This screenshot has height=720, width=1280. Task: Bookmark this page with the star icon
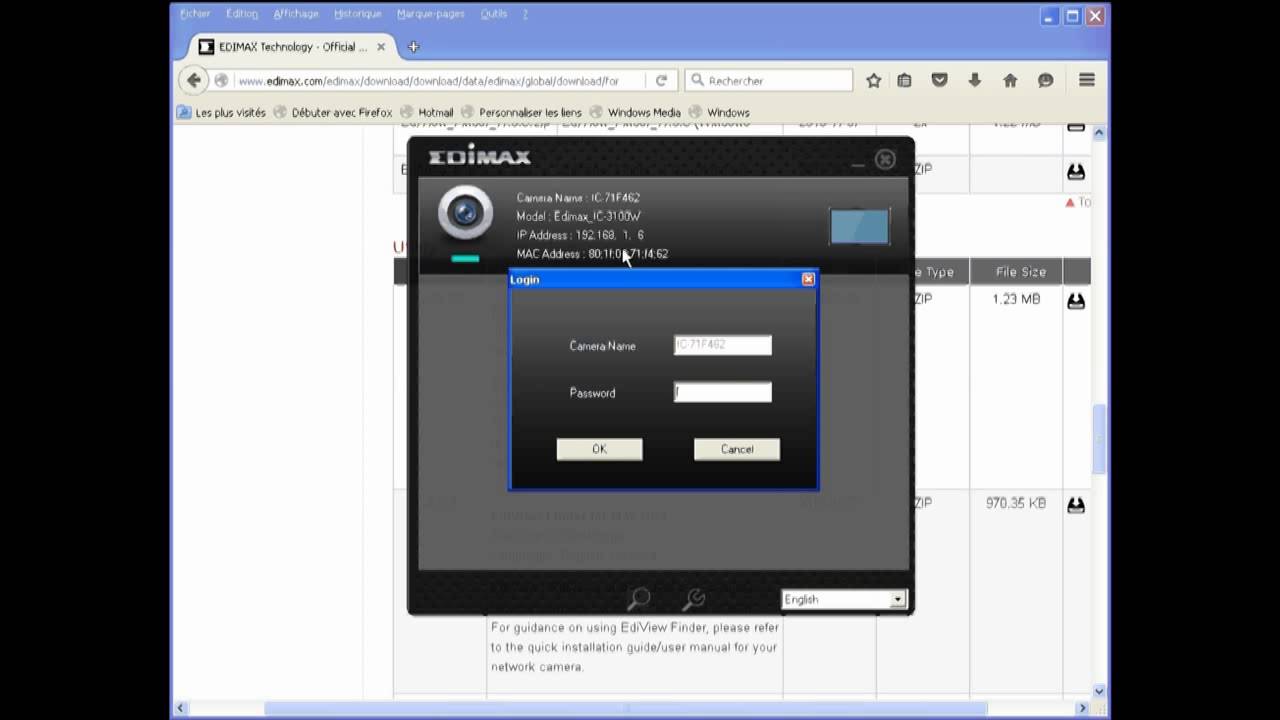coord(874,81)
